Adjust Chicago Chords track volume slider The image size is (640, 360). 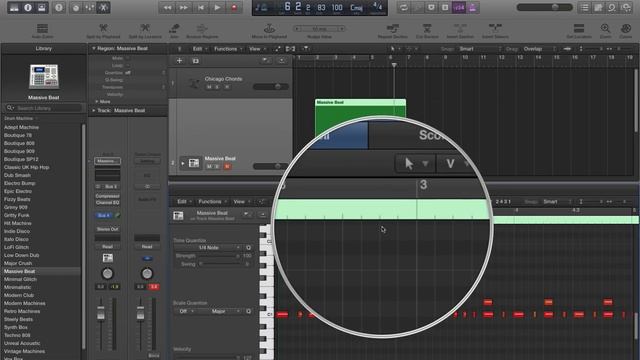click(x=271, y=87)
